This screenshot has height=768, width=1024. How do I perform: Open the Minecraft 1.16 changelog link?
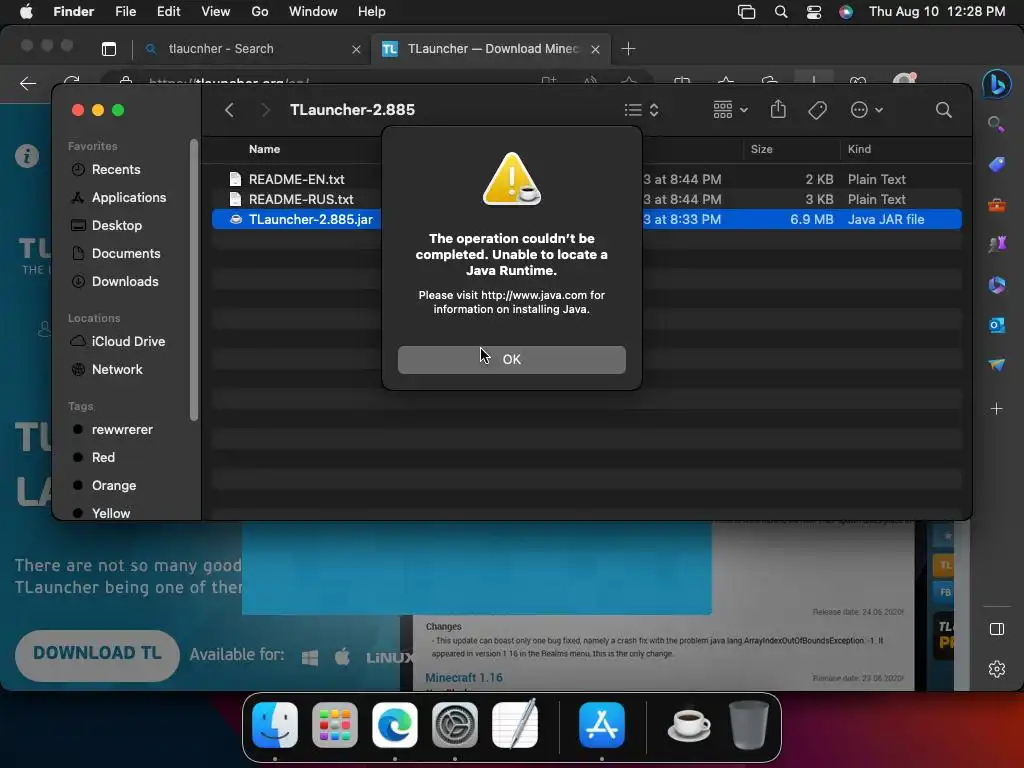pos(464,678)
